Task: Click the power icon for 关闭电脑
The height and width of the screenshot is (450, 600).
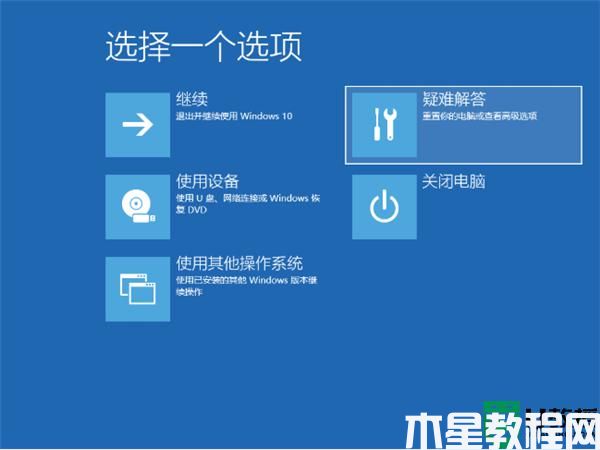Action: point(384,207)
